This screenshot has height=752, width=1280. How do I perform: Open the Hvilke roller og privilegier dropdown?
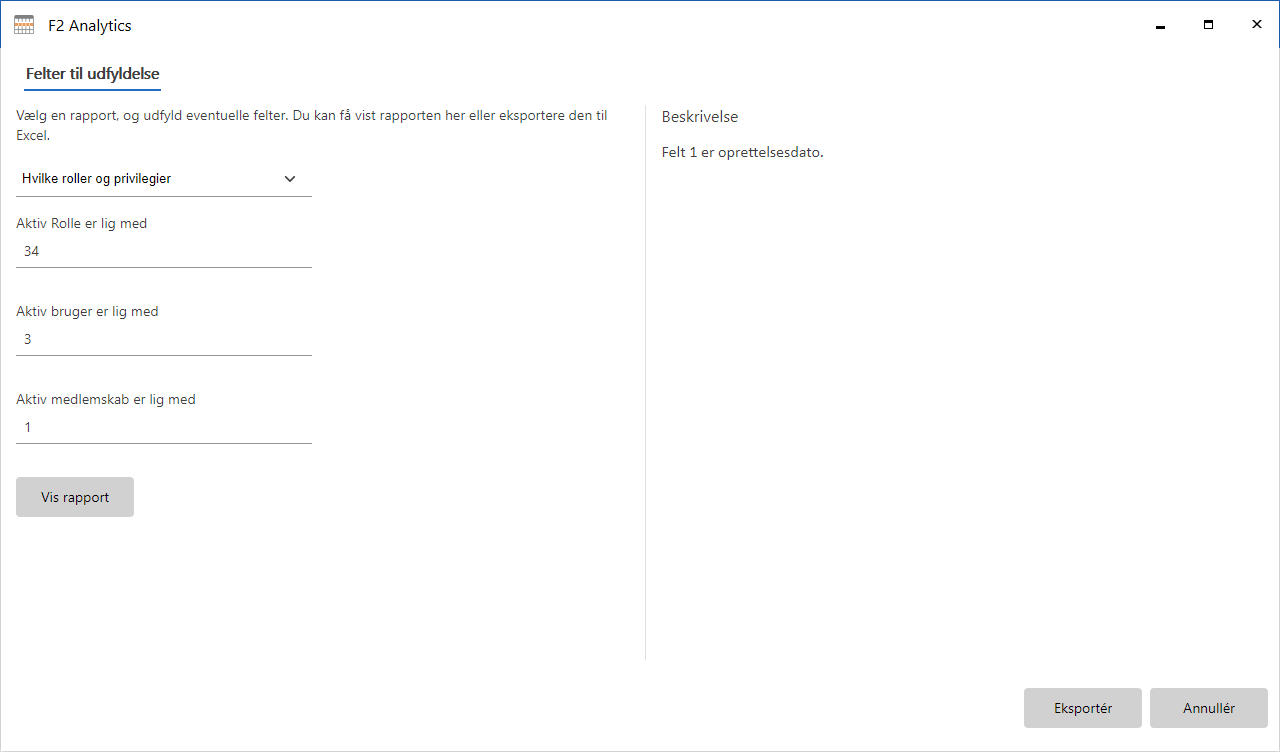click(x=150, y=179)
